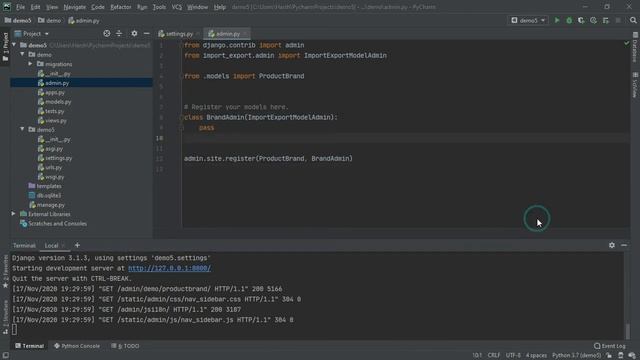640x360 pixels.
Task: Open the Refactor menu
Action: pyautogui.click(x=121, y=7)
